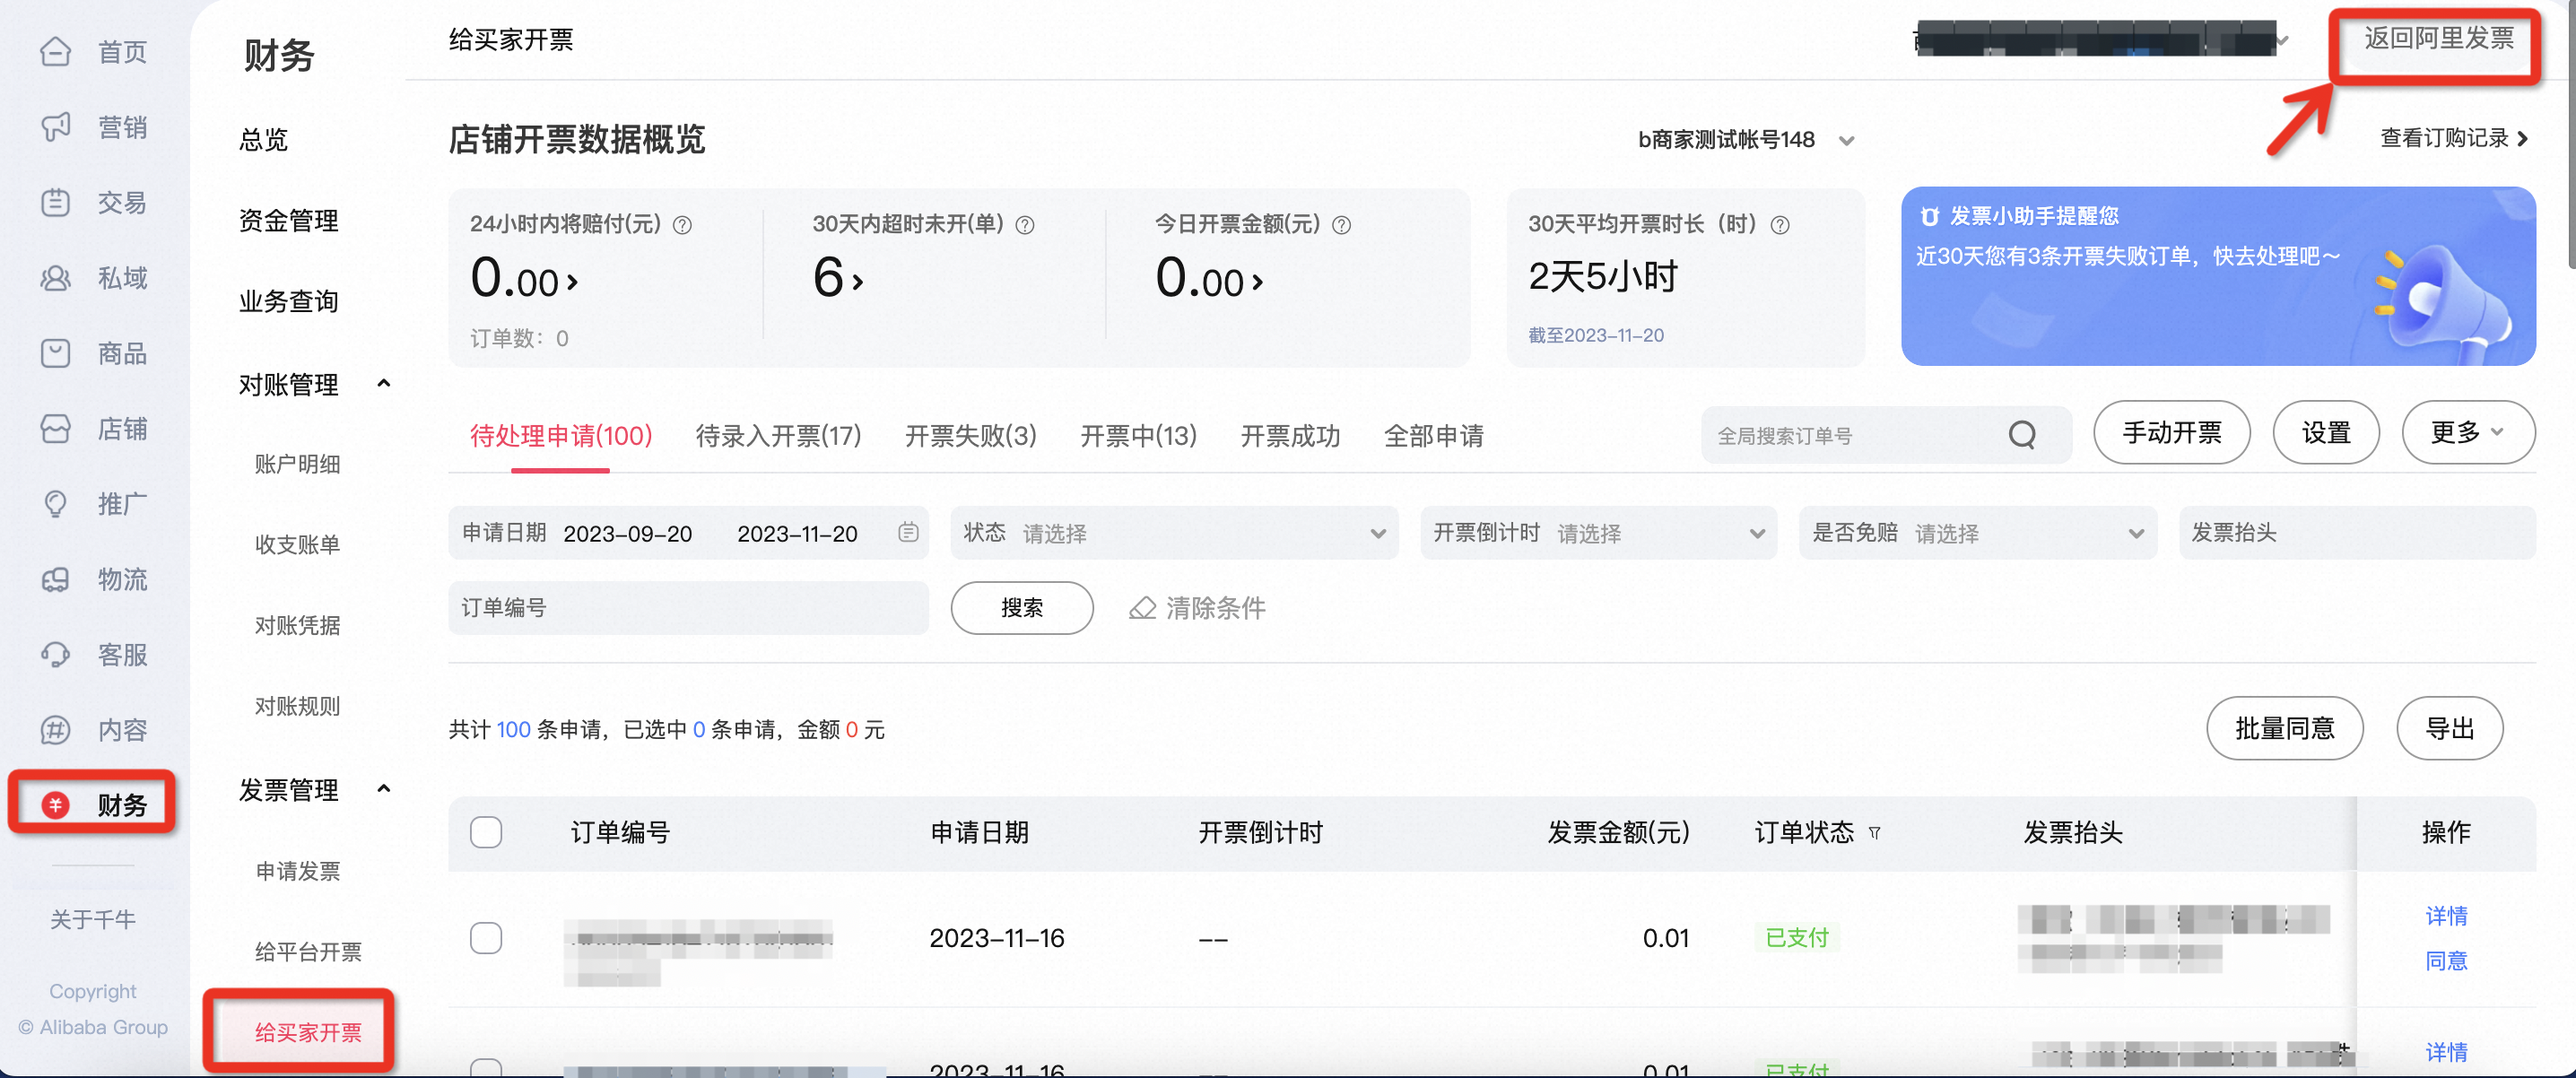
Task: Click the eraser icon of 清除条件
Action: point(1142,608)
